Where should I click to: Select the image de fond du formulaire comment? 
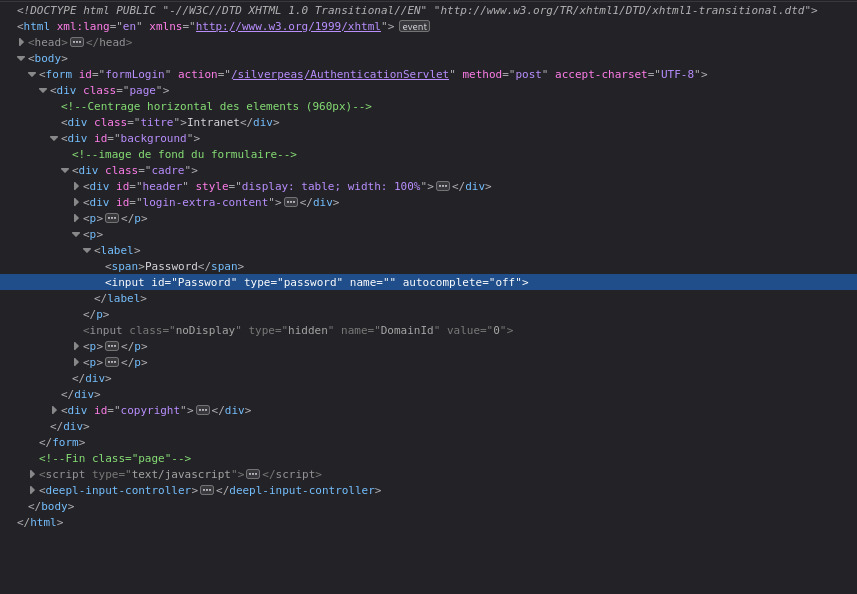pyautogui.click(x=184, y=155)
